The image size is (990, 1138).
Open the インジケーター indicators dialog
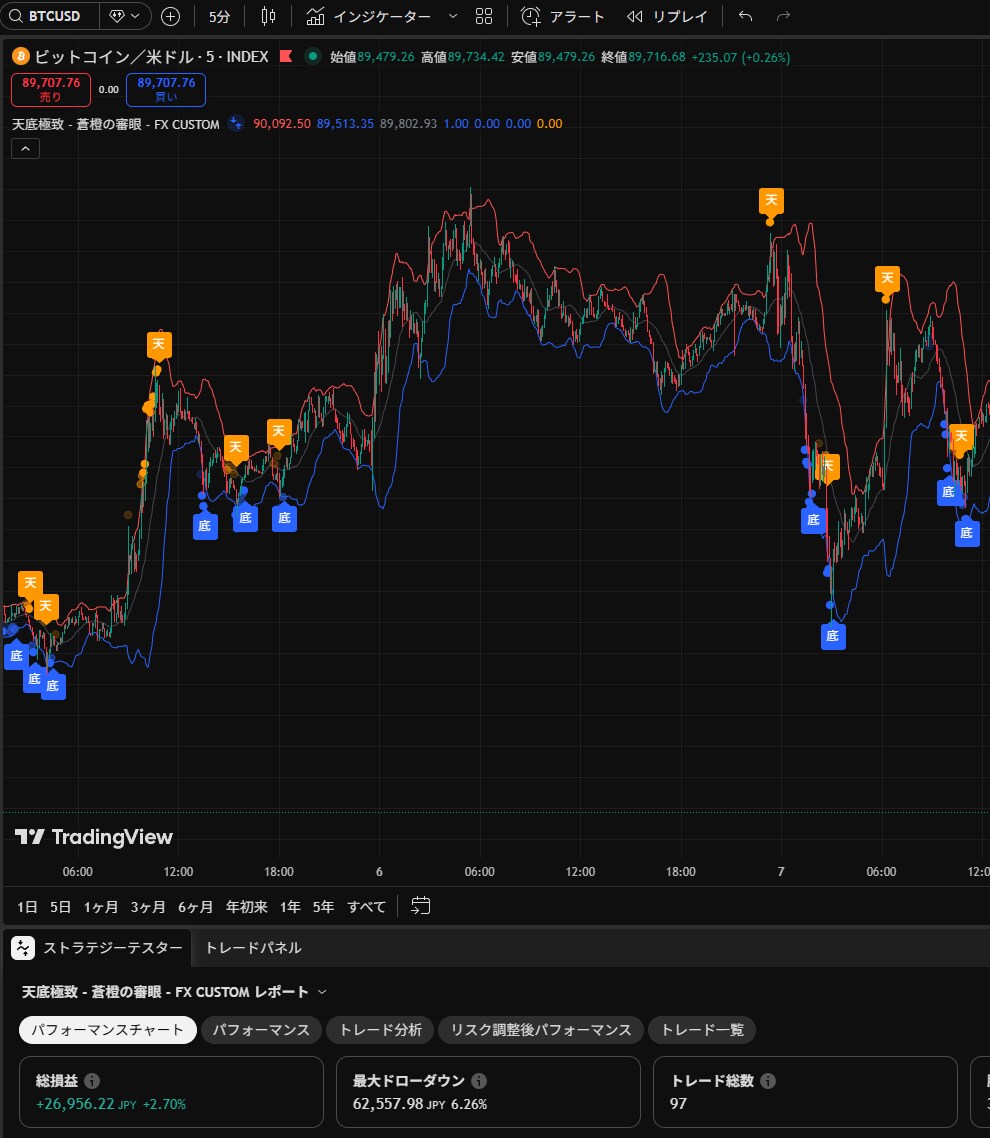[369, 16]
